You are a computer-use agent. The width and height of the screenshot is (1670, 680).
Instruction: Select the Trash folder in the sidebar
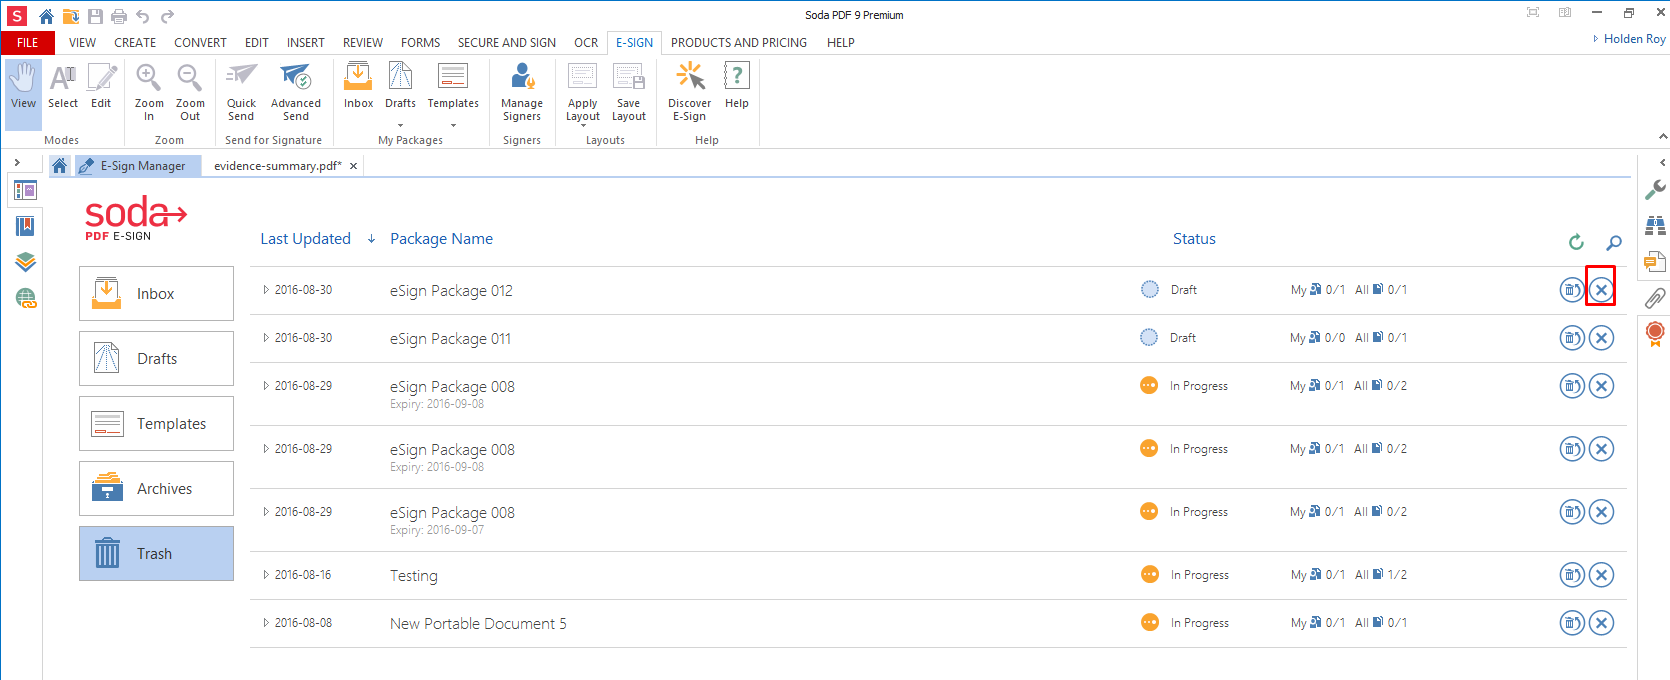click(156, 553)
